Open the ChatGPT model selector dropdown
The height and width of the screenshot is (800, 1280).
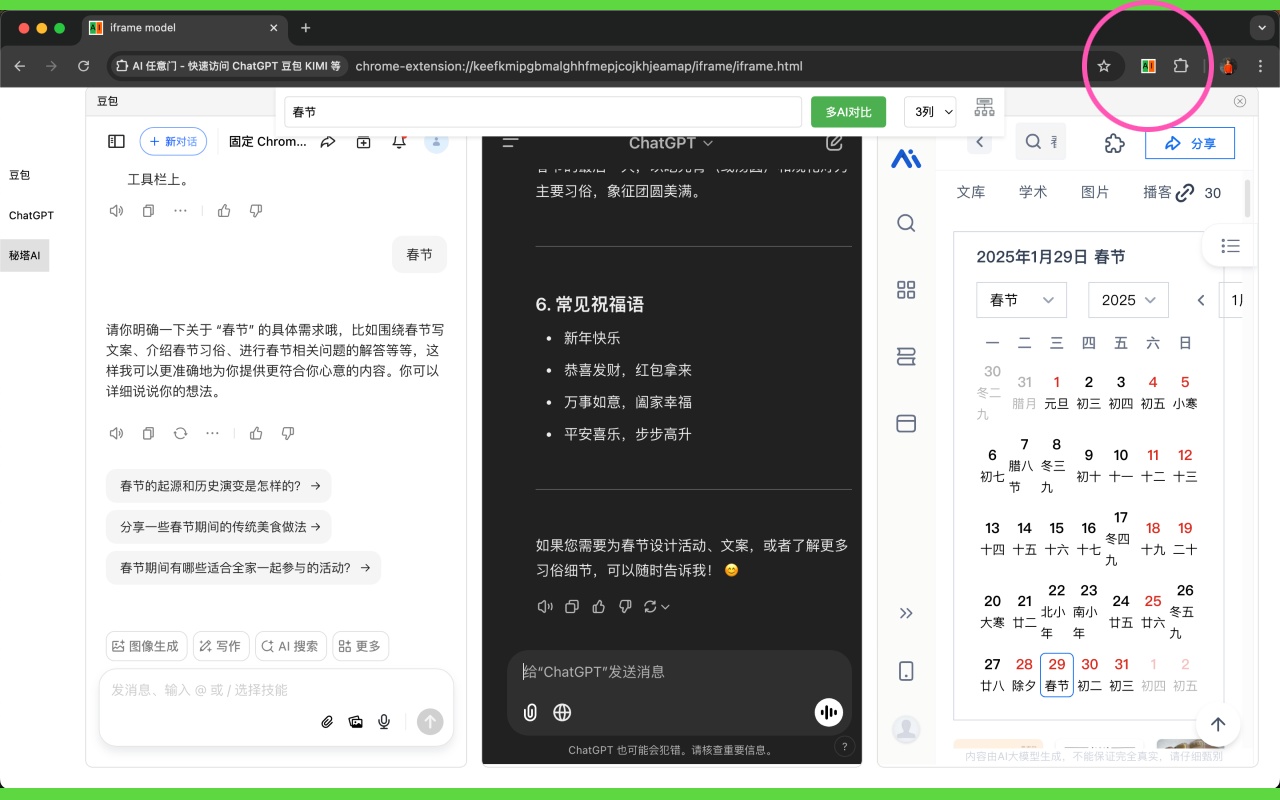click(670, 143)
